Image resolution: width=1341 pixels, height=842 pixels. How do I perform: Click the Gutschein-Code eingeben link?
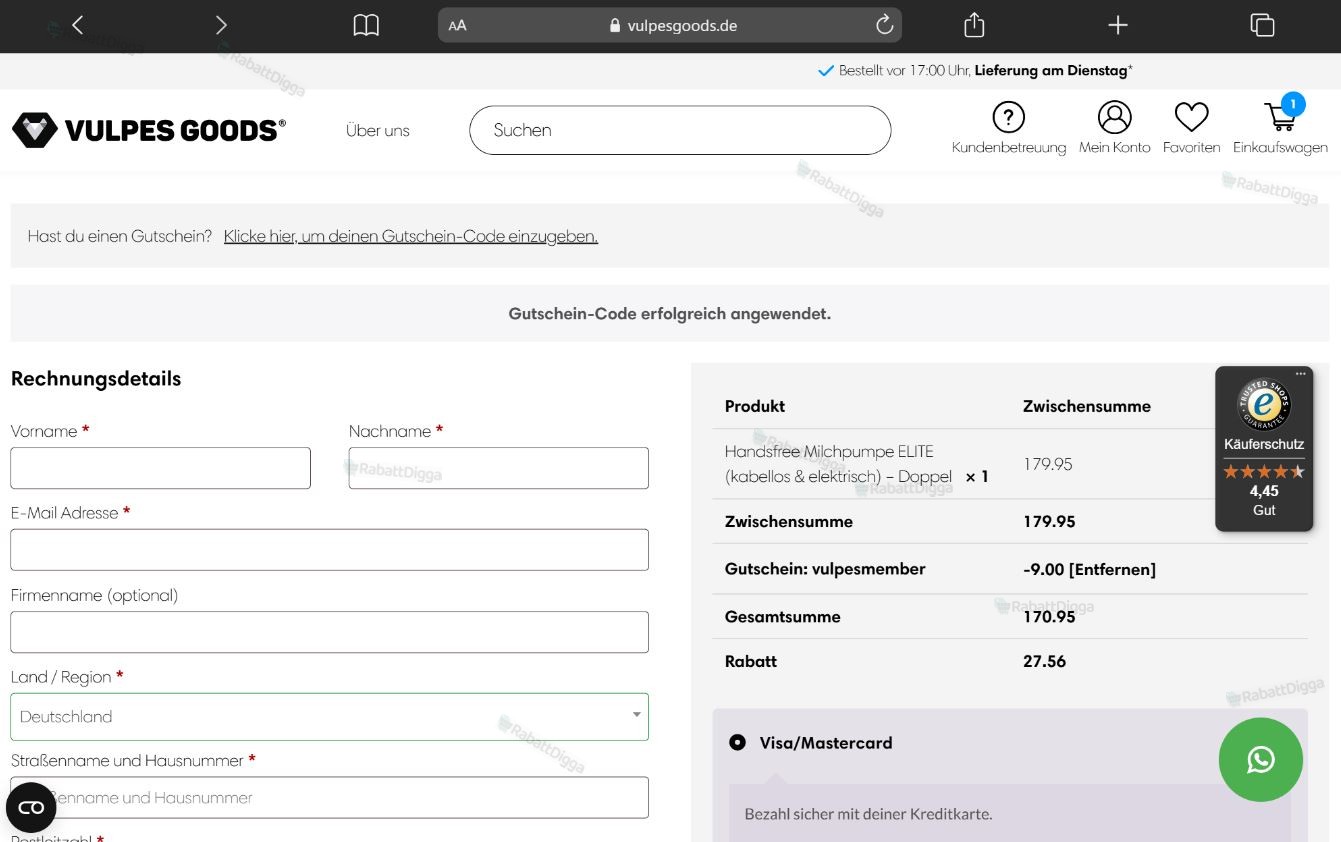tap(411, 236)
